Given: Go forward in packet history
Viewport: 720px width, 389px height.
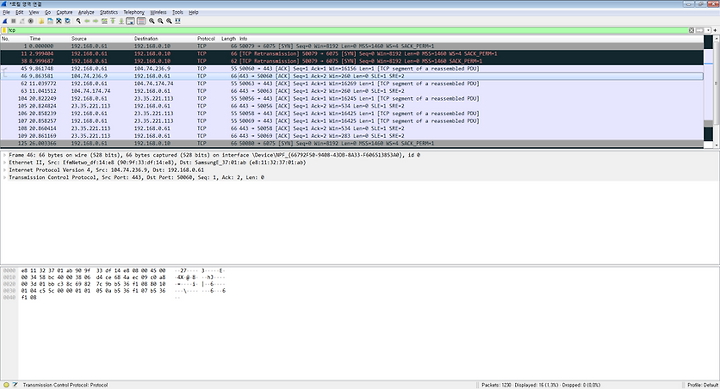Looking at the screenshot, I should (x=96, y=21).
